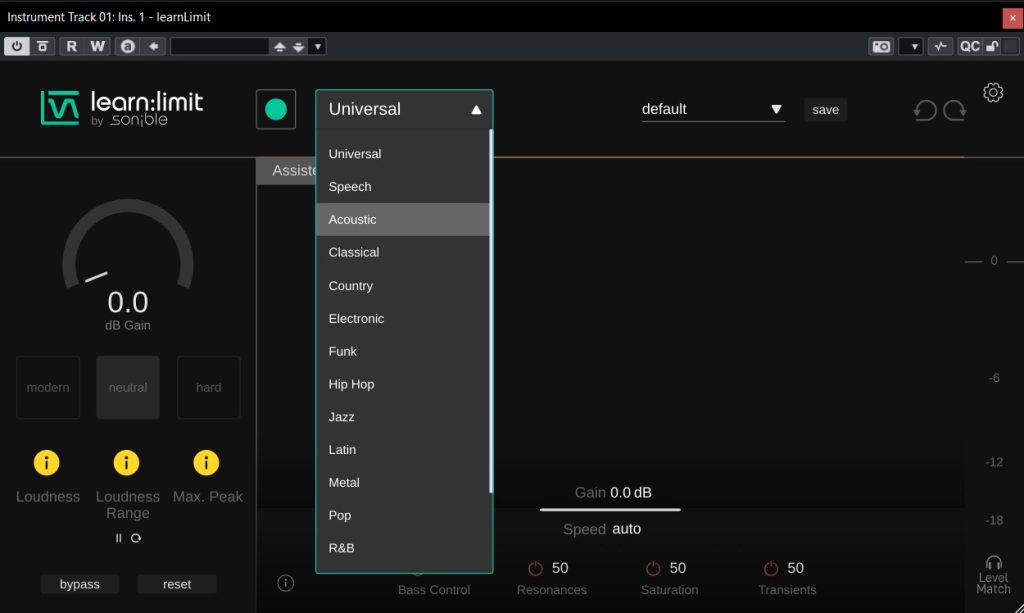Select the modern style button
The image size is (1024, 613).
(x=48, y=387)
